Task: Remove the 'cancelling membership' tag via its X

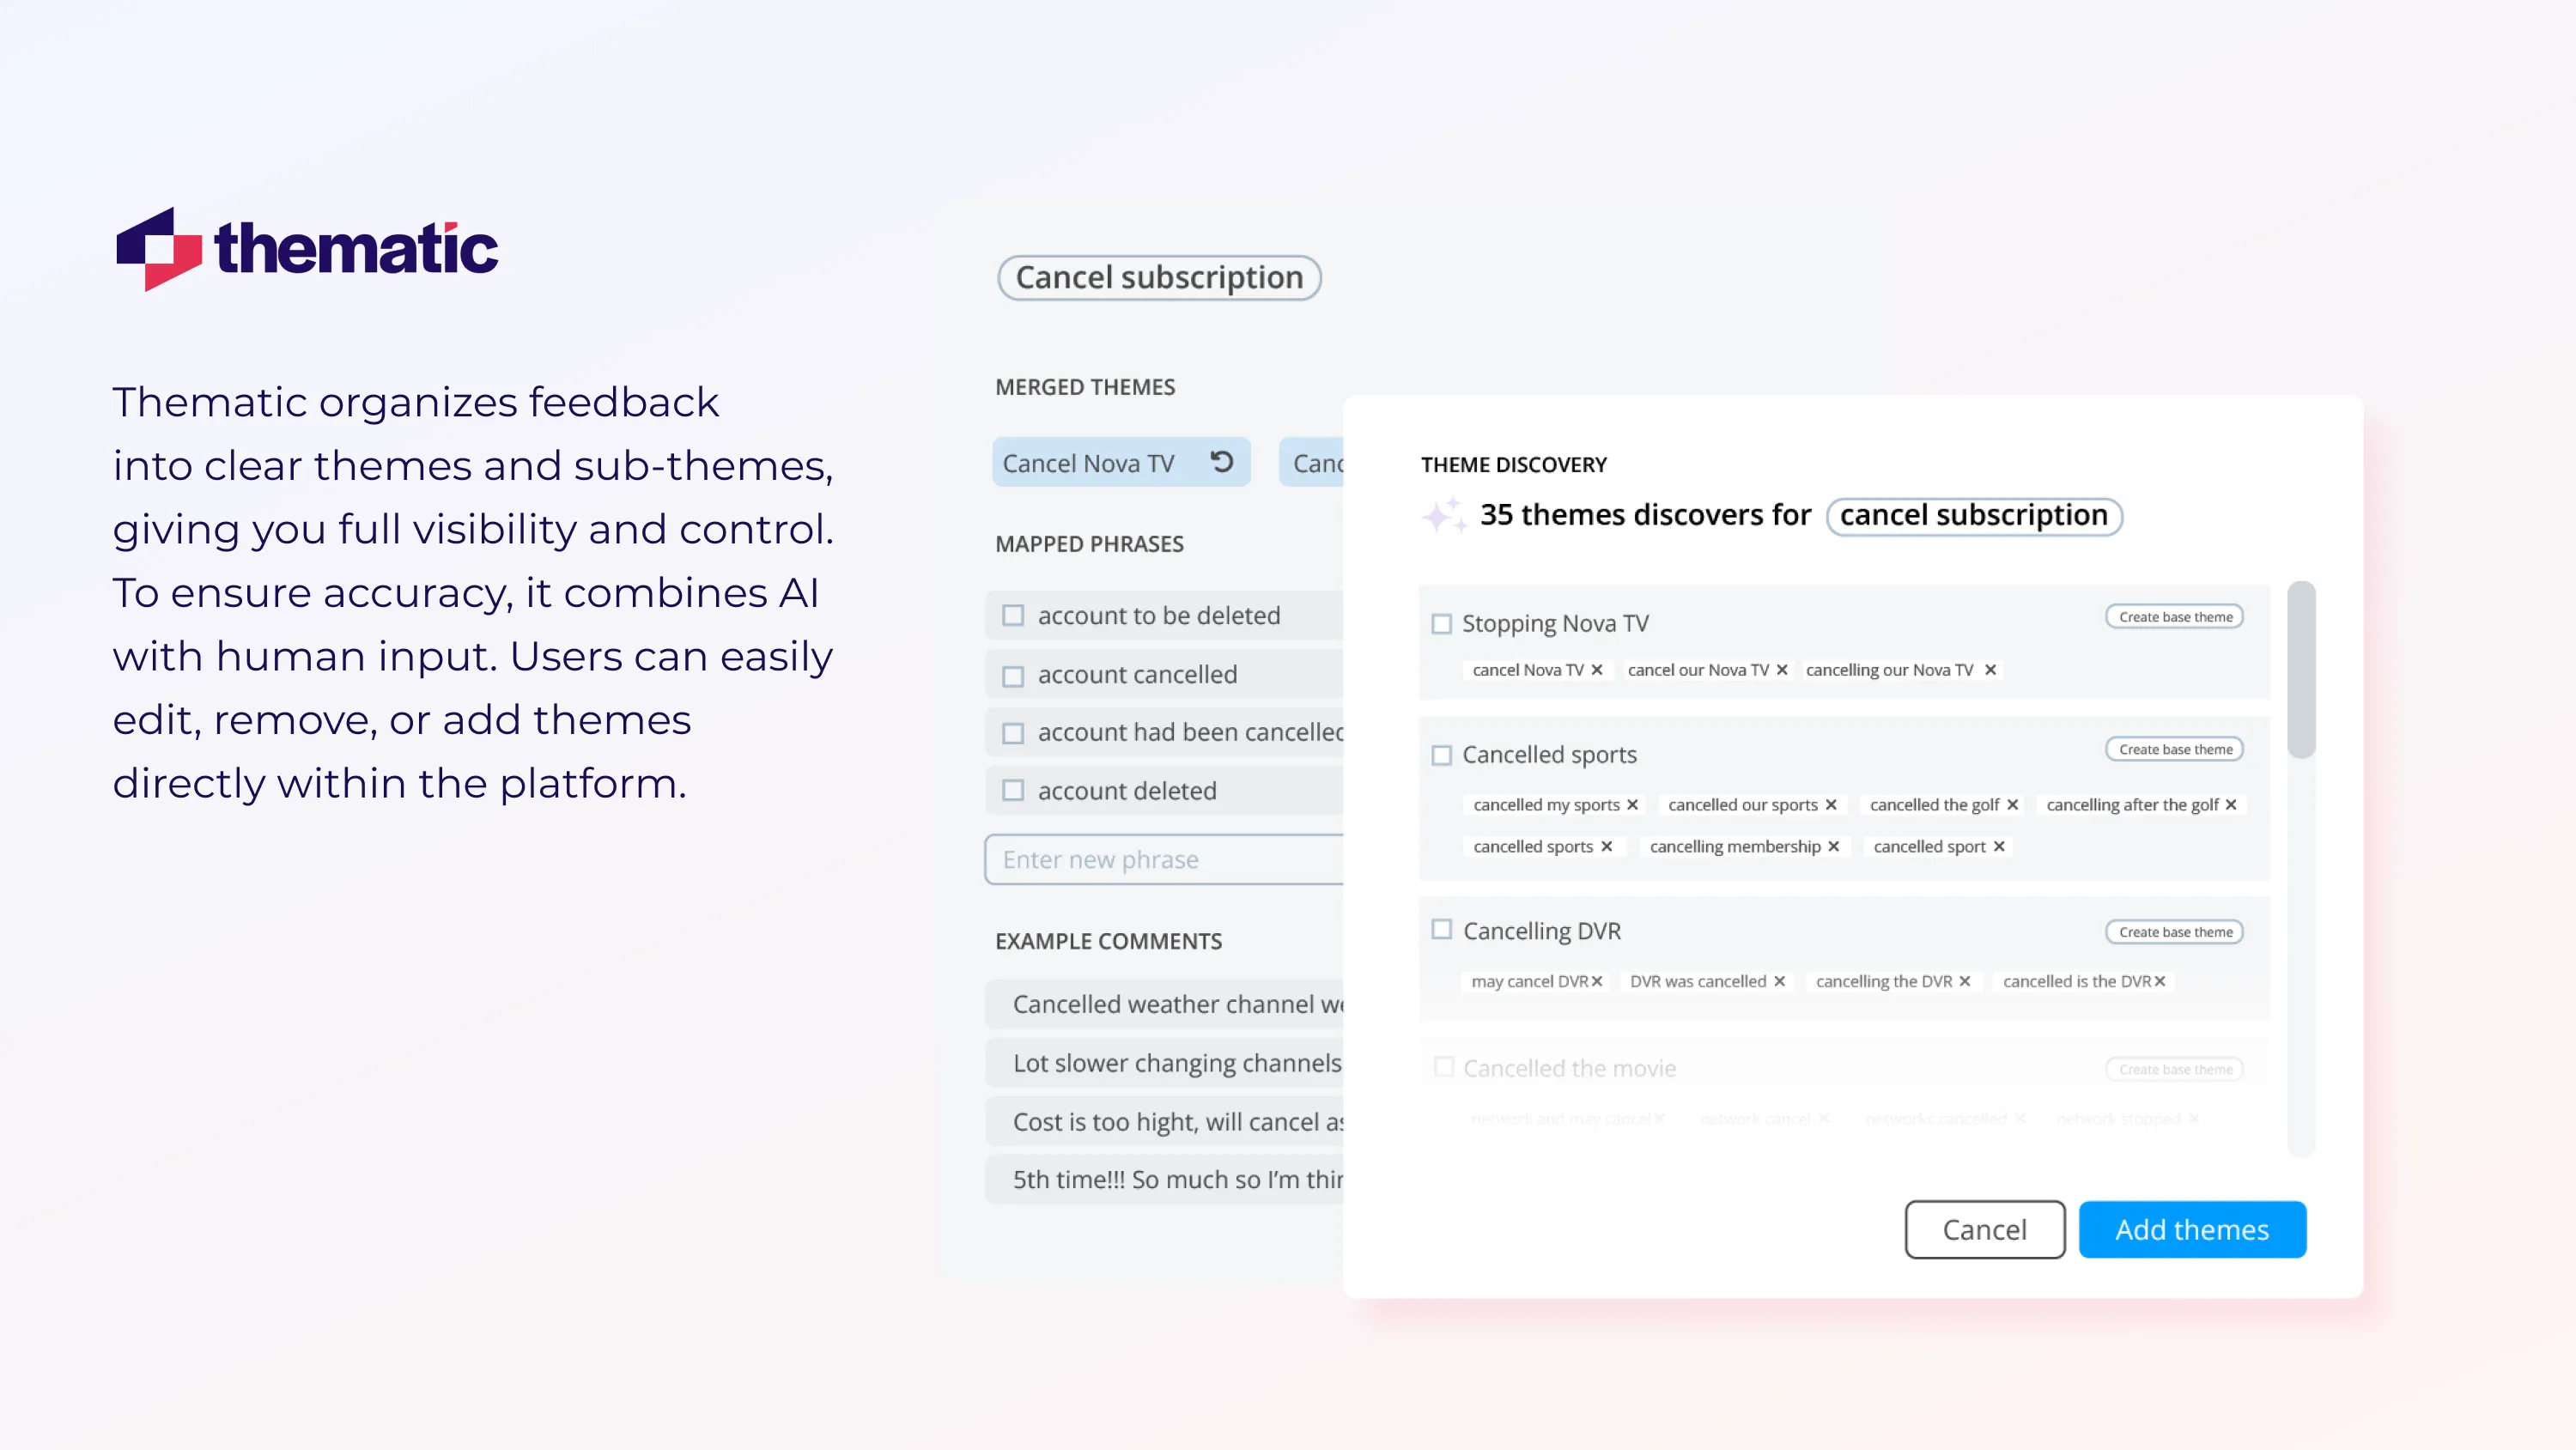Action: (x=1834, y=847)
